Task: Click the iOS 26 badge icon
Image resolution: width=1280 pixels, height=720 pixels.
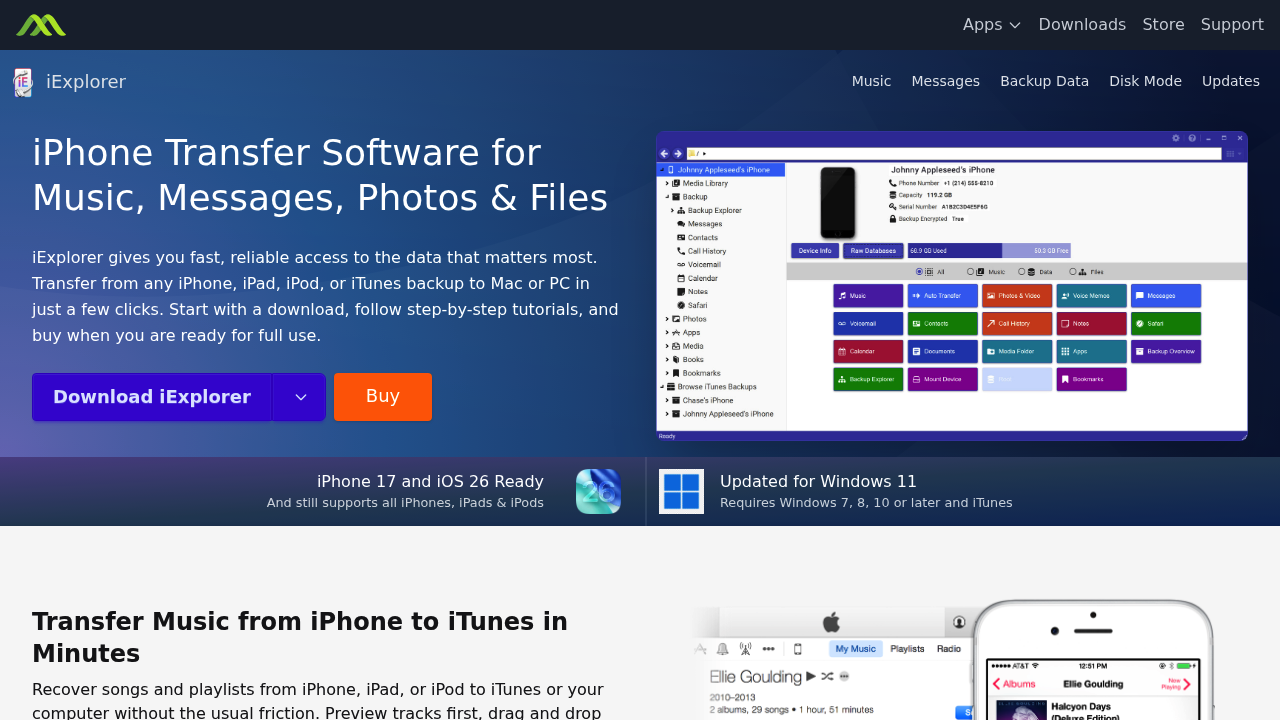Action: tap(598, 492)
